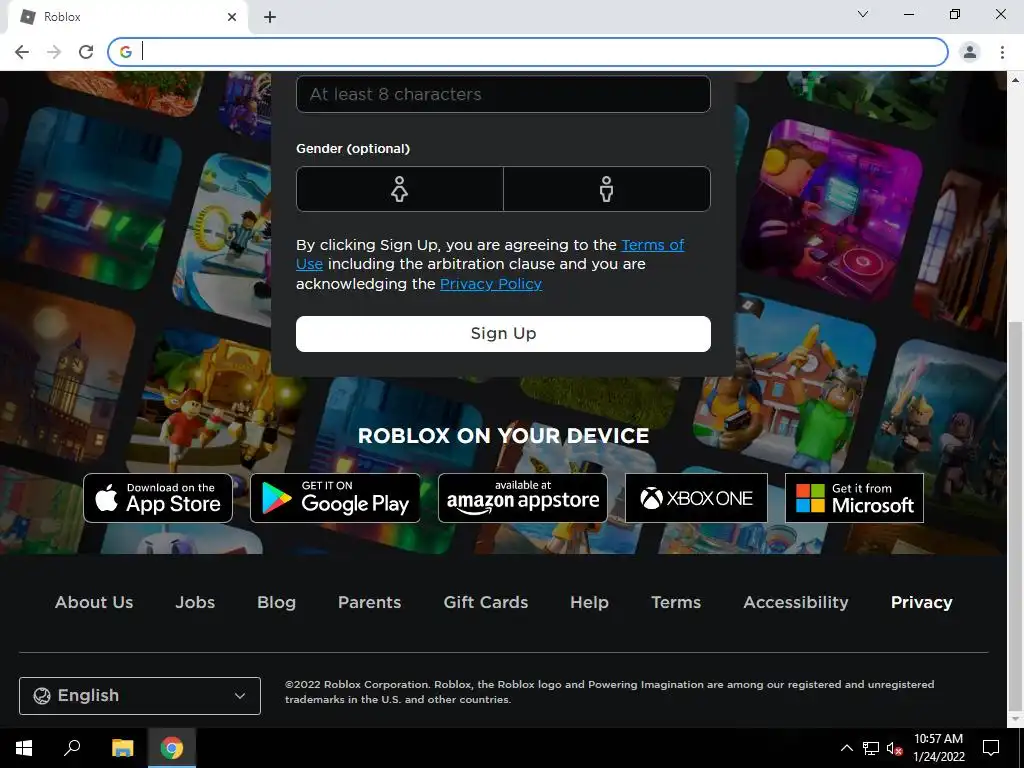
Task: Open Chrome's three-dot menu
Action: (x=1002, y=52)
